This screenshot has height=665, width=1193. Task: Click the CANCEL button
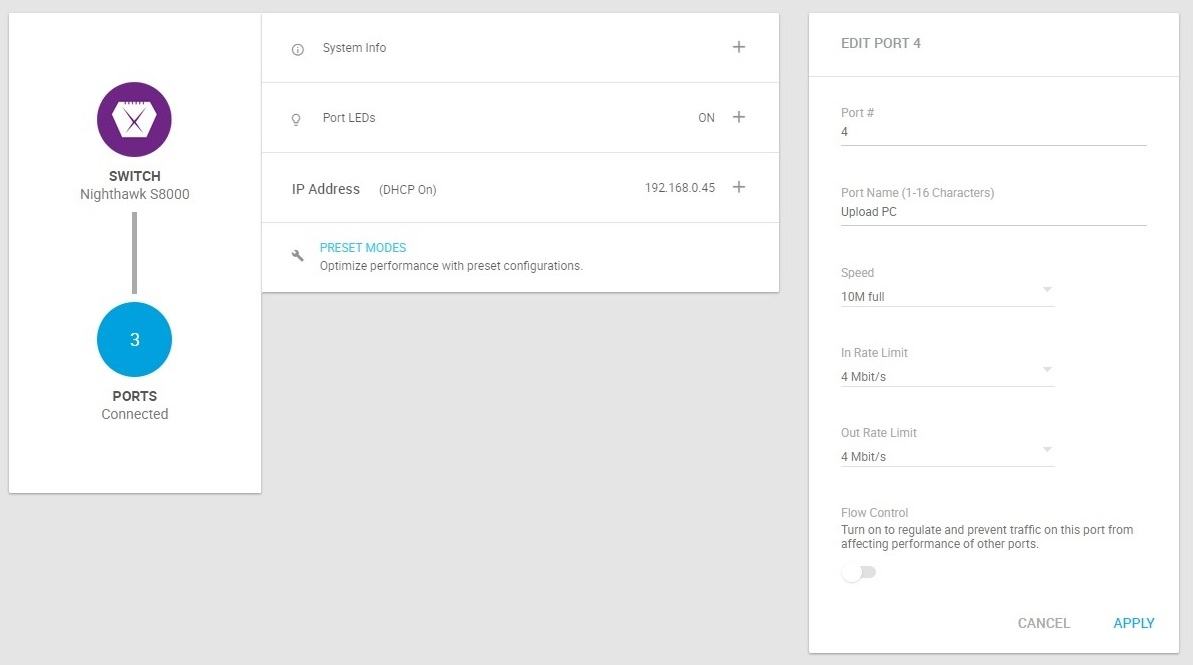[x=1043, y=623]
